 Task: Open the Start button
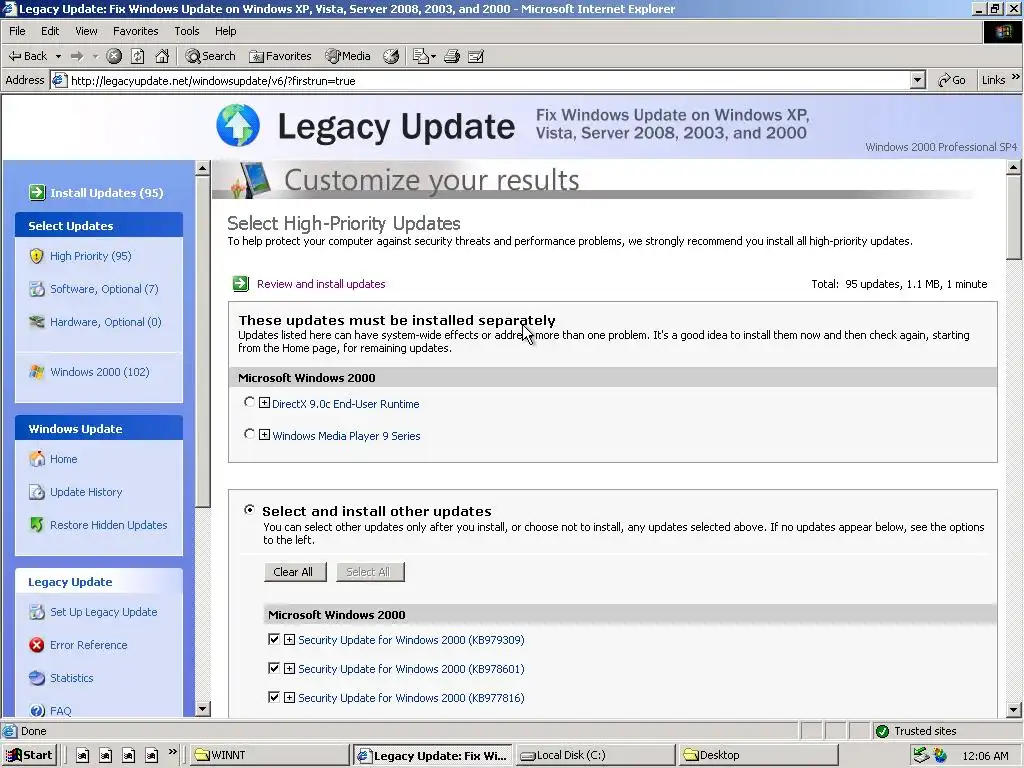tap(29, 755)
